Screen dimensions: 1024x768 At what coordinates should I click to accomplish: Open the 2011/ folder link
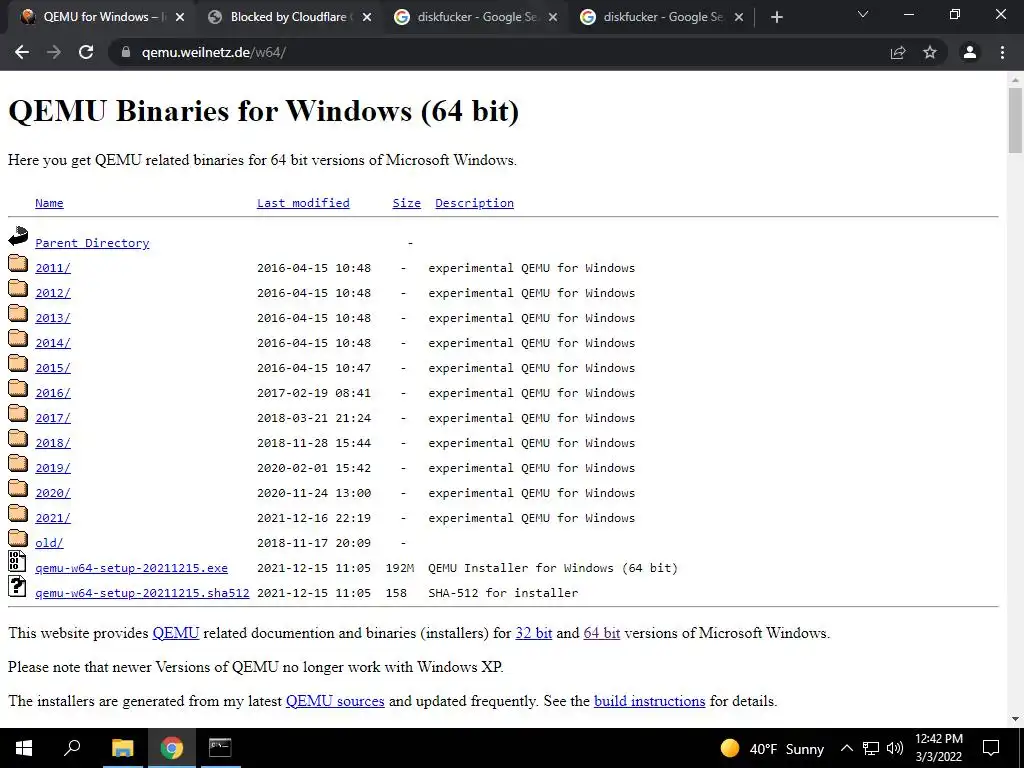tap(53, 268)
